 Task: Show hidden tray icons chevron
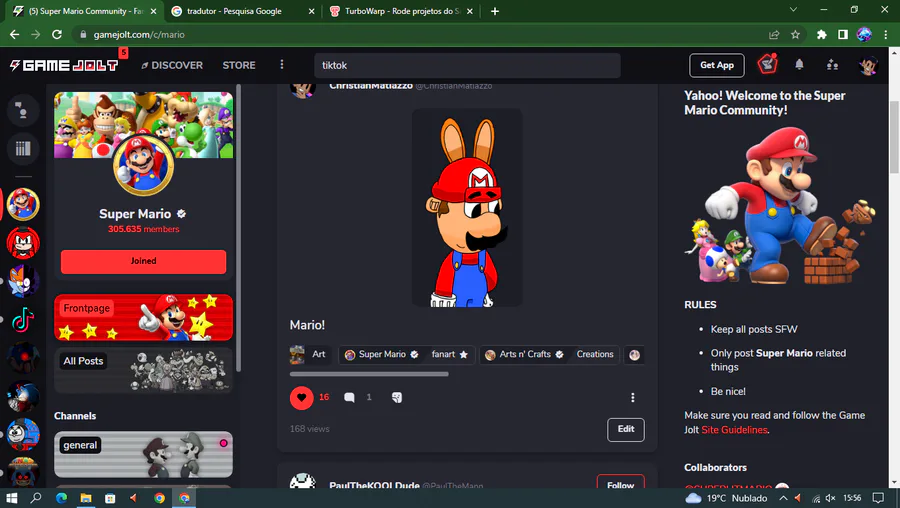tap(783, 498)
